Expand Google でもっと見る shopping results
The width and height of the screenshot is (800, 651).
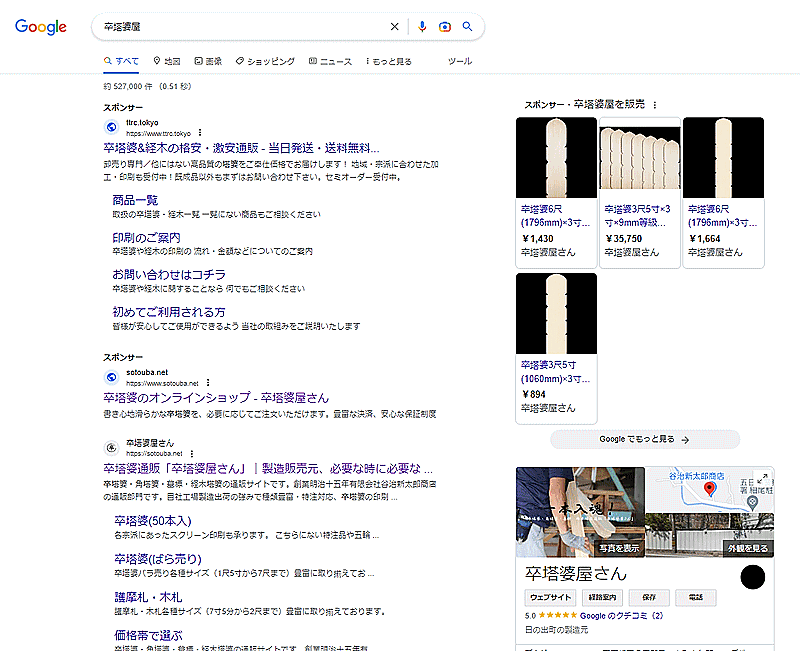(644, 439)
